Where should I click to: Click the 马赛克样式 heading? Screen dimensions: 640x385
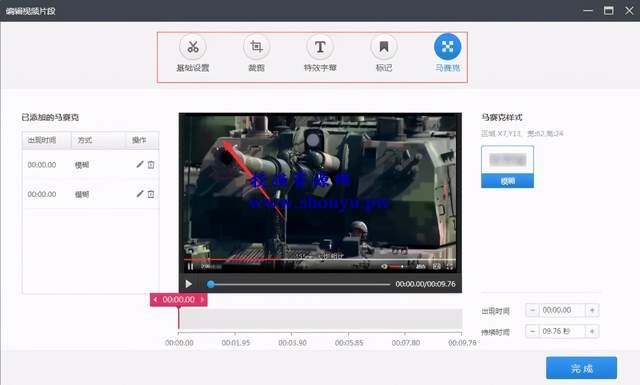502,118
